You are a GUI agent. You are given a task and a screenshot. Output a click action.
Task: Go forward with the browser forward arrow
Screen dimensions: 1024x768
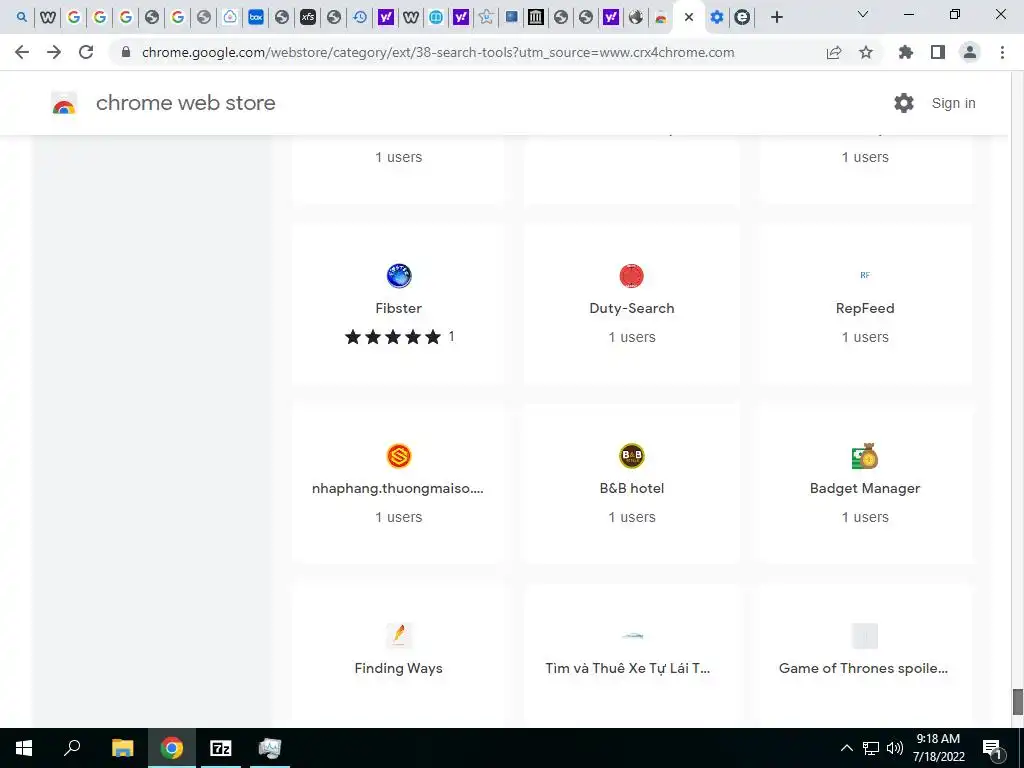click(54, 52)
